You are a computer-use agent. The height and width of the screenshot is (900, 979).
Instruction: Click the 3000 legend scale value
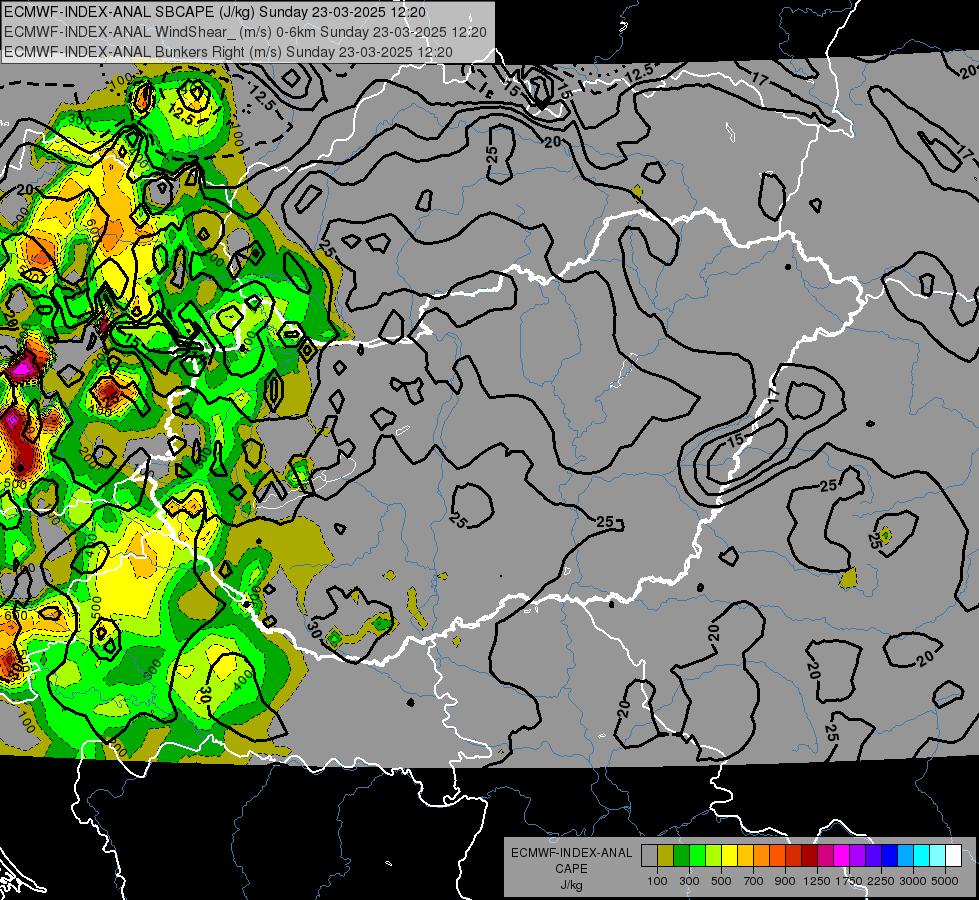pos(913,881)
